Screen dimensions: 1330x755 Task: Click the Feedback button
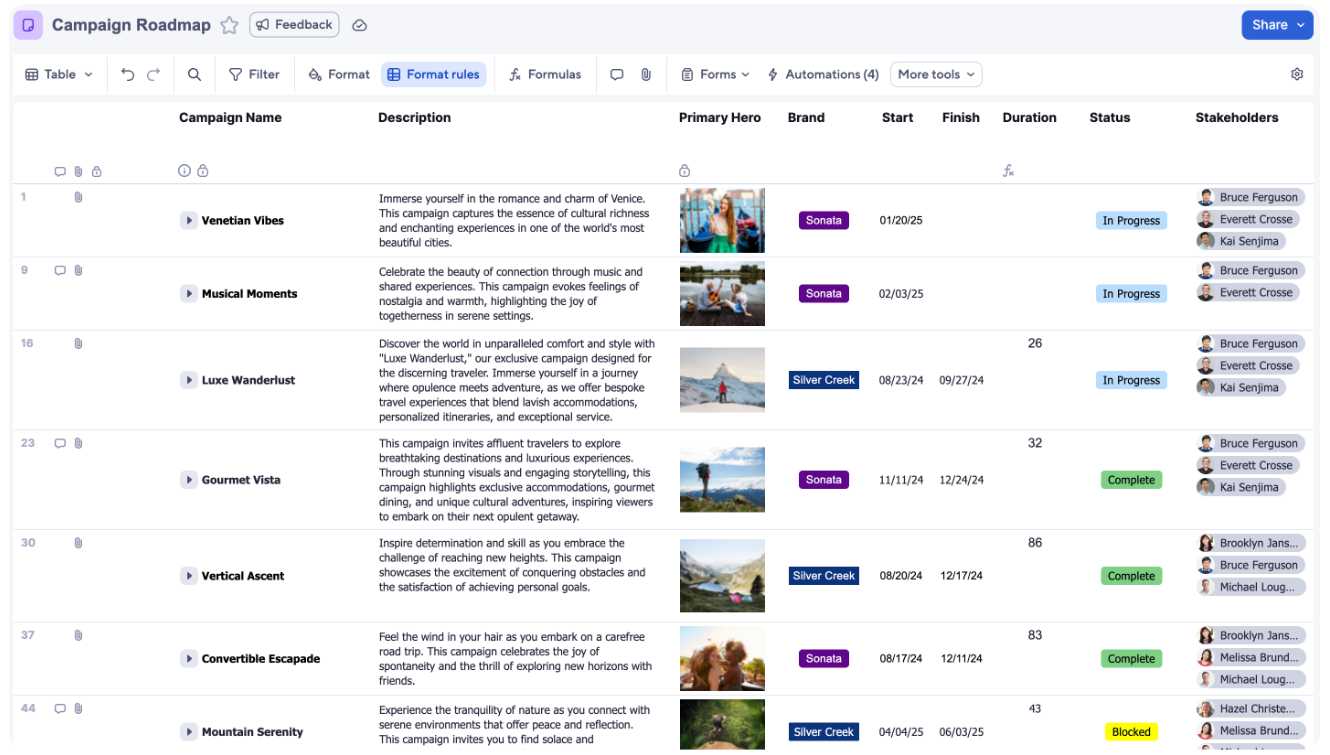click(294, 25)
